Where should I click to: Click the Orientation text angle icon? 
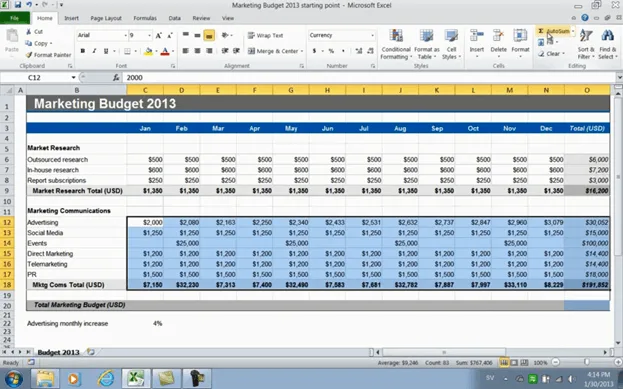(225, 35)
